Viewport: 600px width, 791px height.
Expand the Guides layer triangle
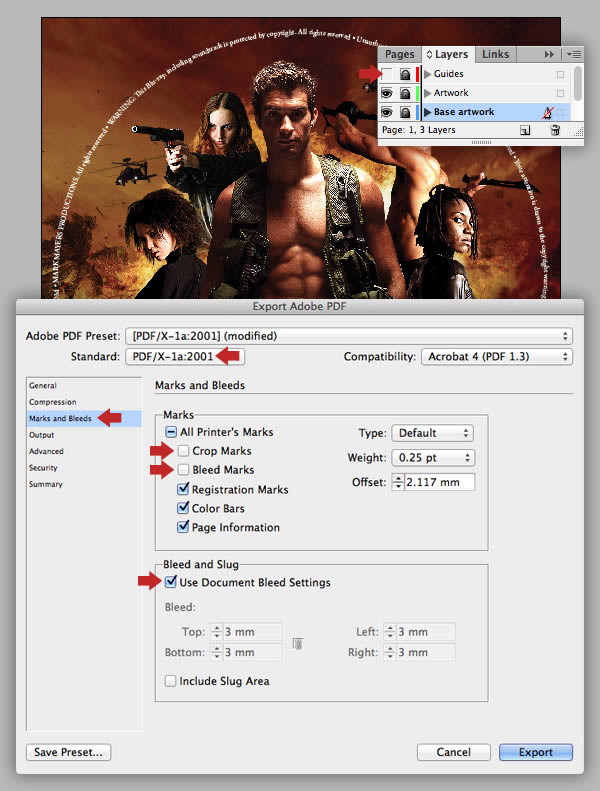(427, 74)
